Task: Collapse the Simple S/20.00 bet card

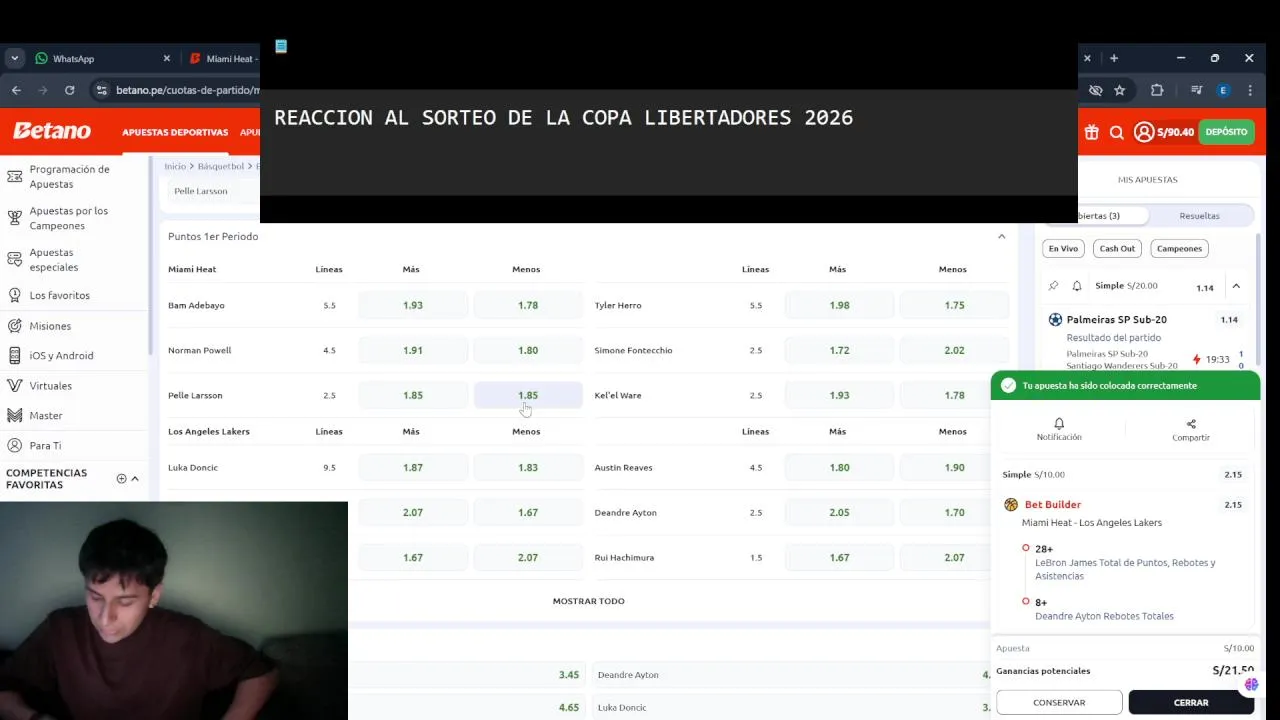Action: pyautogui.click(x=1236, y=287)
